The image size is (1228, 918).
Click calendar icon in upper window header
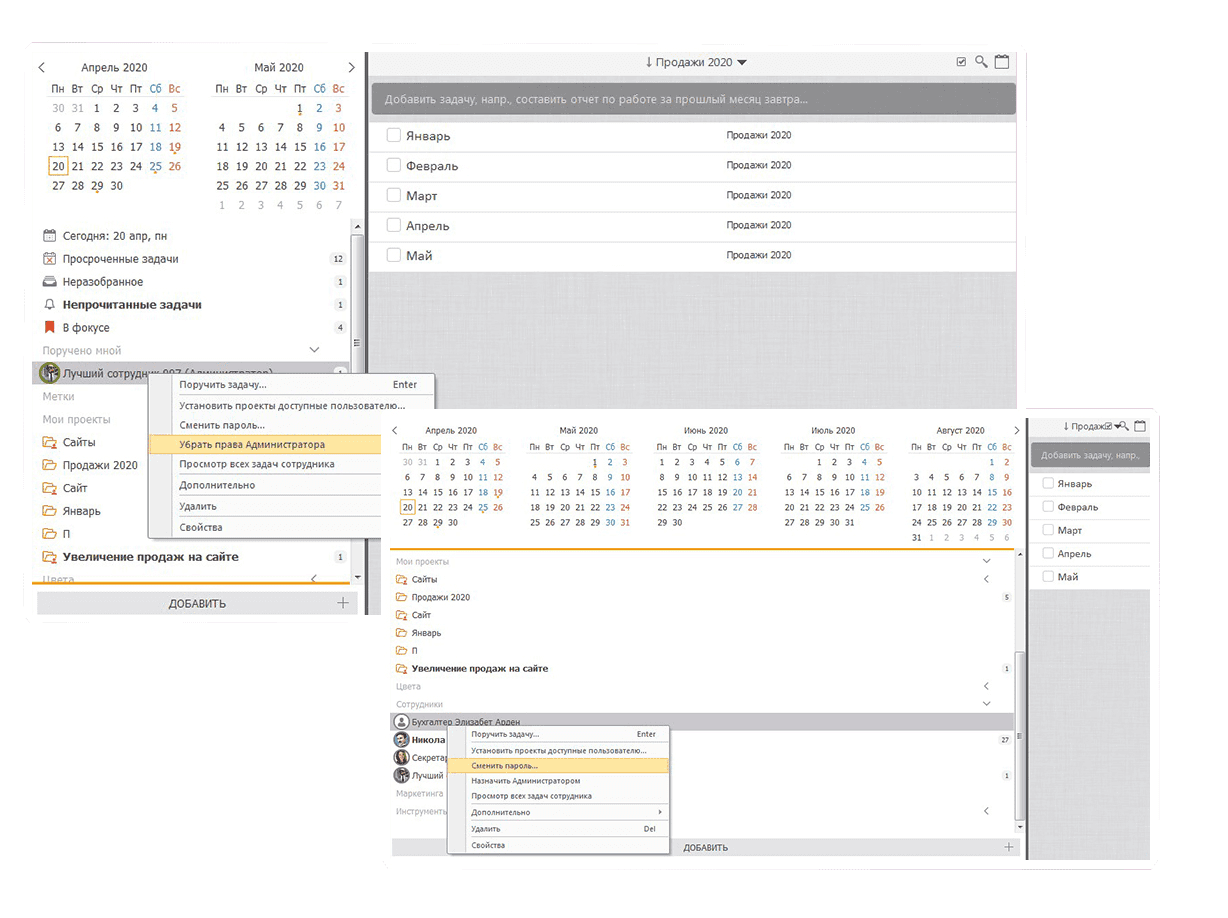pos(1001,62)
